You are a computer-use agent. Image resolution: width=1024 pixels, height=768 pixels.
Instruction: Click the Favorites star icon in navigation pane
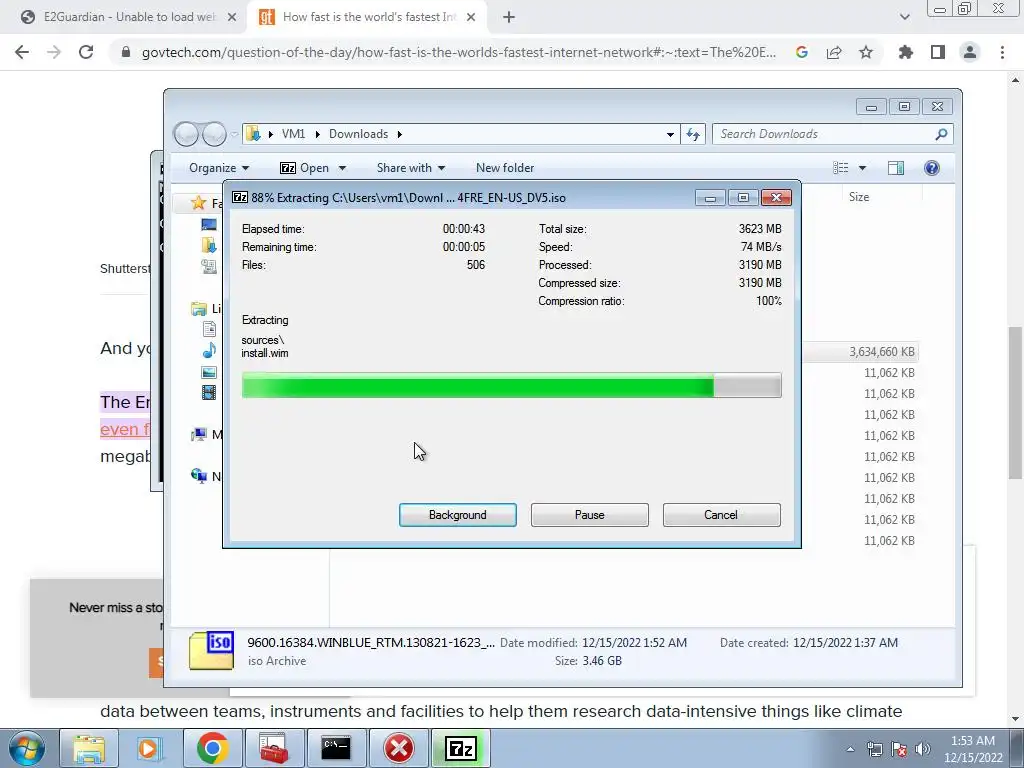(x=199, y=203)
